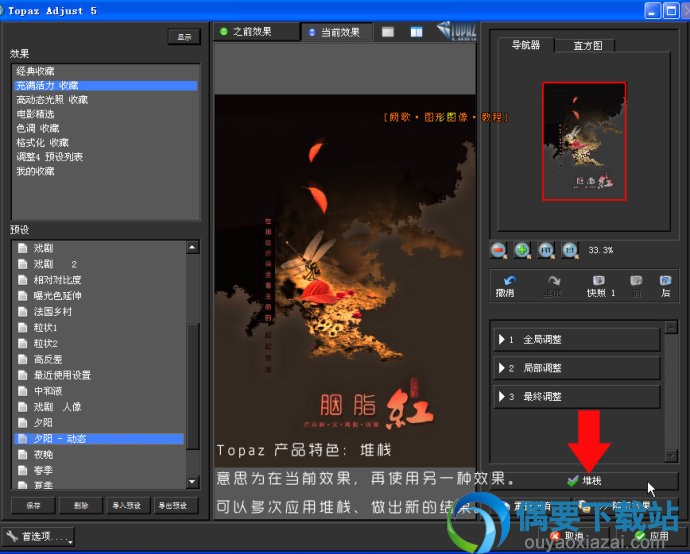The width and height of the screenshot is (690, 554).
Task: Click 导入预设 to import presets
Action: click(127, 506)
